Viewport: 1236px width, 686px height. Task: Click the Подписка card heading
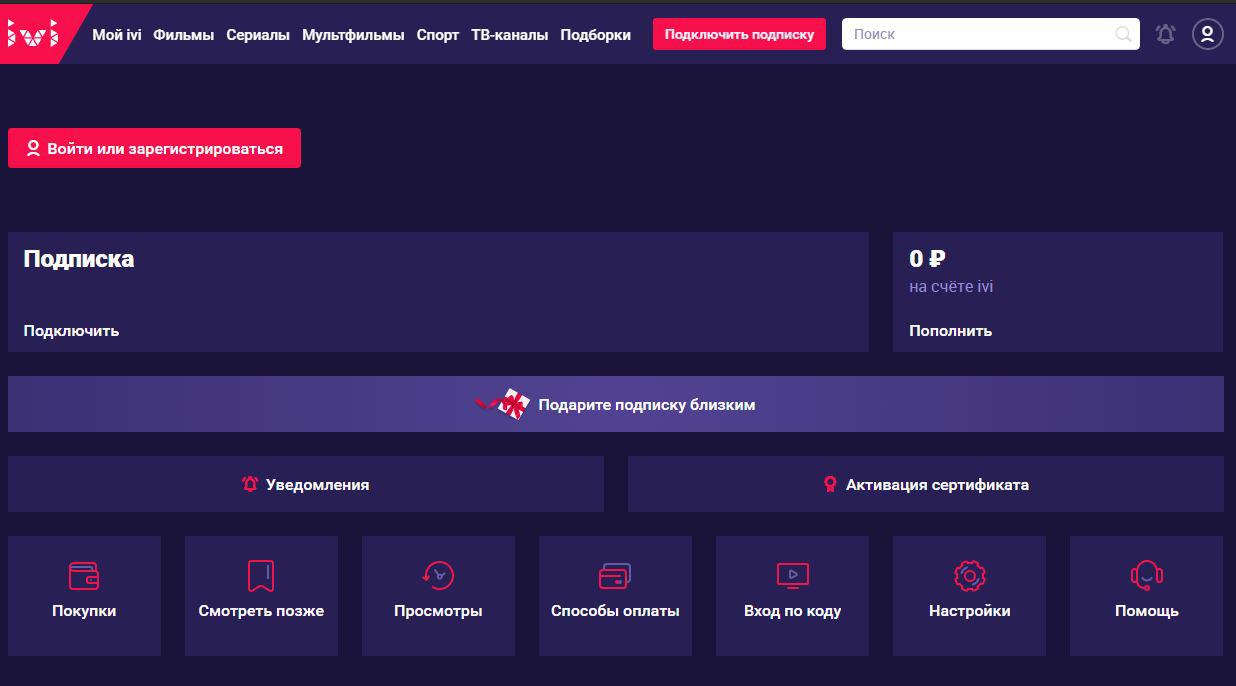[79, 259]
